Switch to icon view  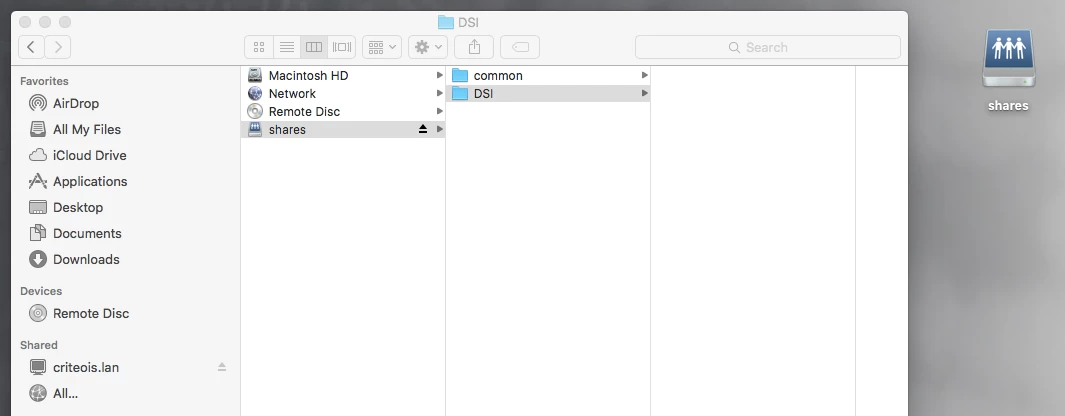tap(259, 47)
